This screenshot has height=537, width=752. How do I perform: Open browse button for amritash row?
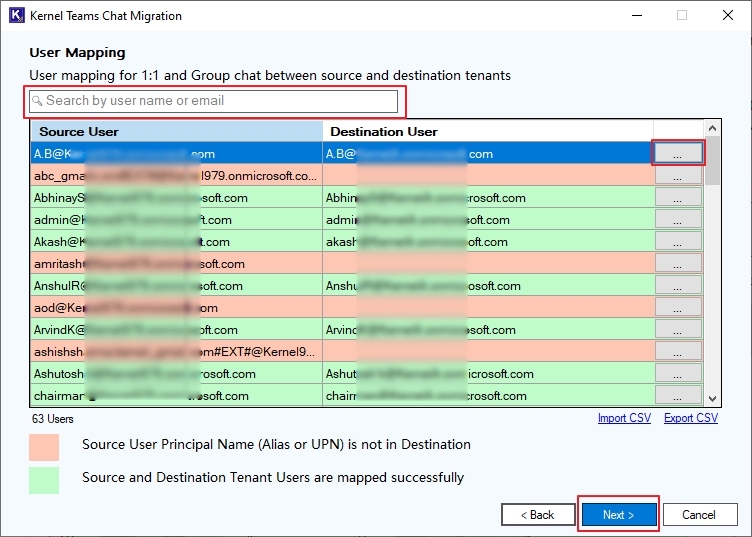678,264
